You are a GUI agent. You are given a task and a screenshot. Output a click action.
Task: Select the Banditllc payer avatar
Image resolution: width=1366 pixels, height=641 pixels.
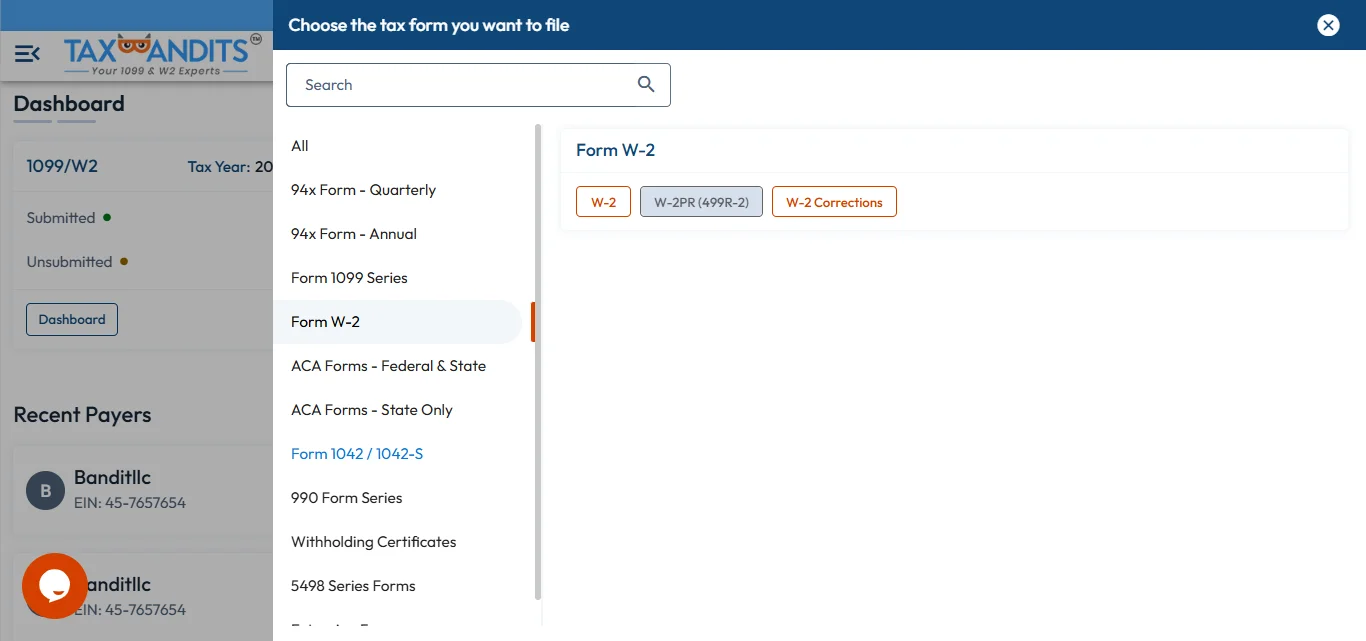(x=44, y=490)
